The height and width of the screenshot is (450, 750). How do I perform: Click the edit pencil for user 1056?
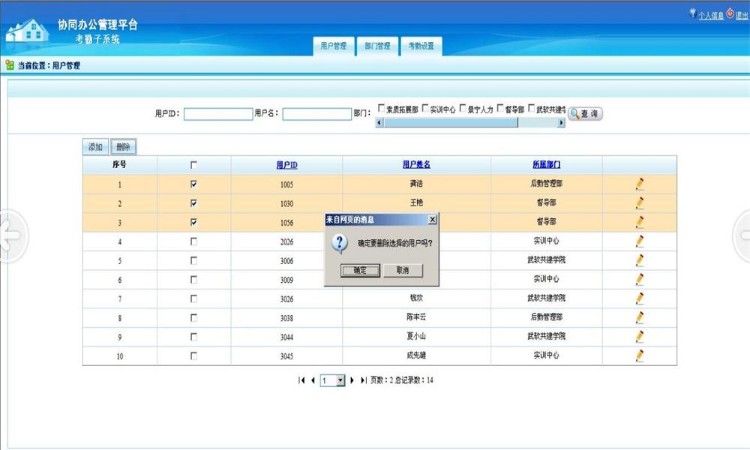click(x=640, y=222)
